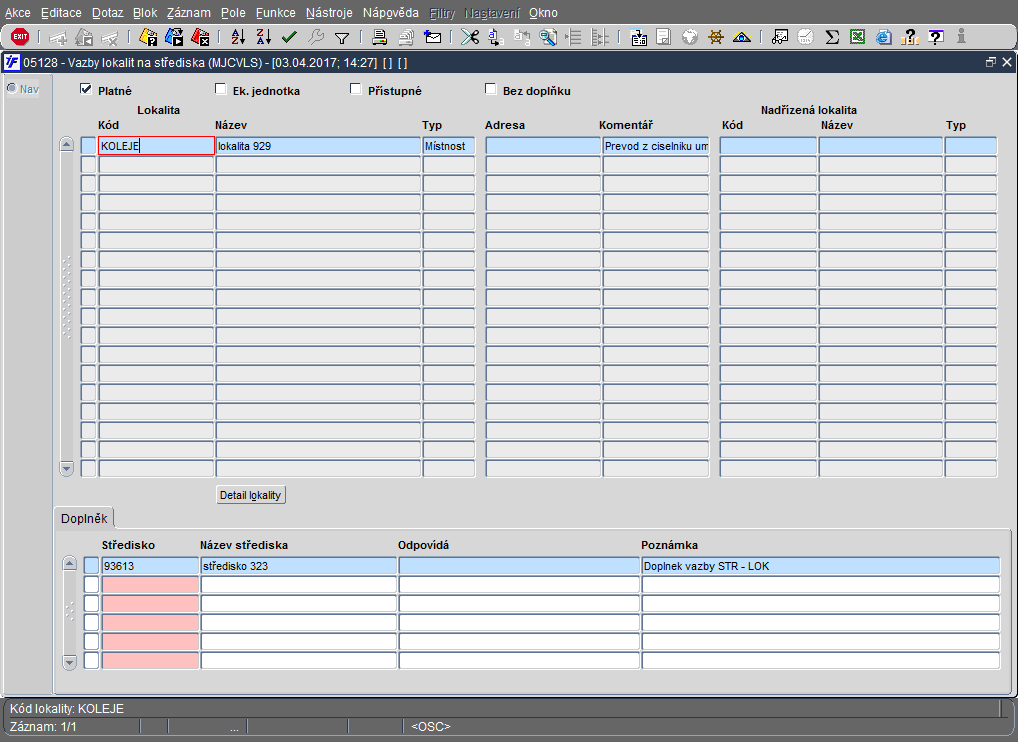This screenshot has height=742, width=1018.
Task: Click the 'Záznam: 1/1' status entry
Action: tap(43, 726)
